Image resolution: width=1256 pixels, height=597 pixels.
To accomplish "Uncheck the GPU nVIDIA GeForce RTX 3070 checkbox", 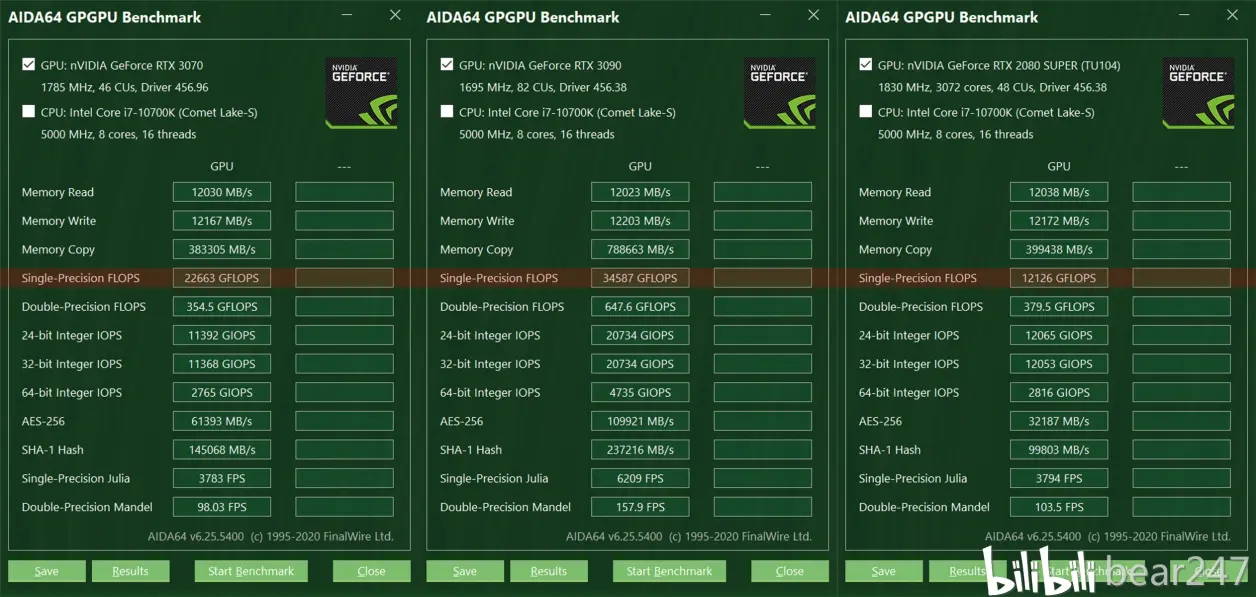I will [28, 64].
